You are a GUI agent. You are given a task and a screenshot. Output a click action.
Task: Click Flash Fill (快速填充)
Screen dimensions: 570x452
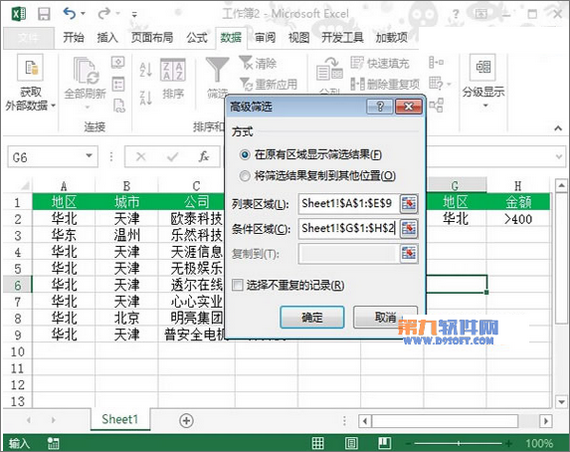coord(380,63)
